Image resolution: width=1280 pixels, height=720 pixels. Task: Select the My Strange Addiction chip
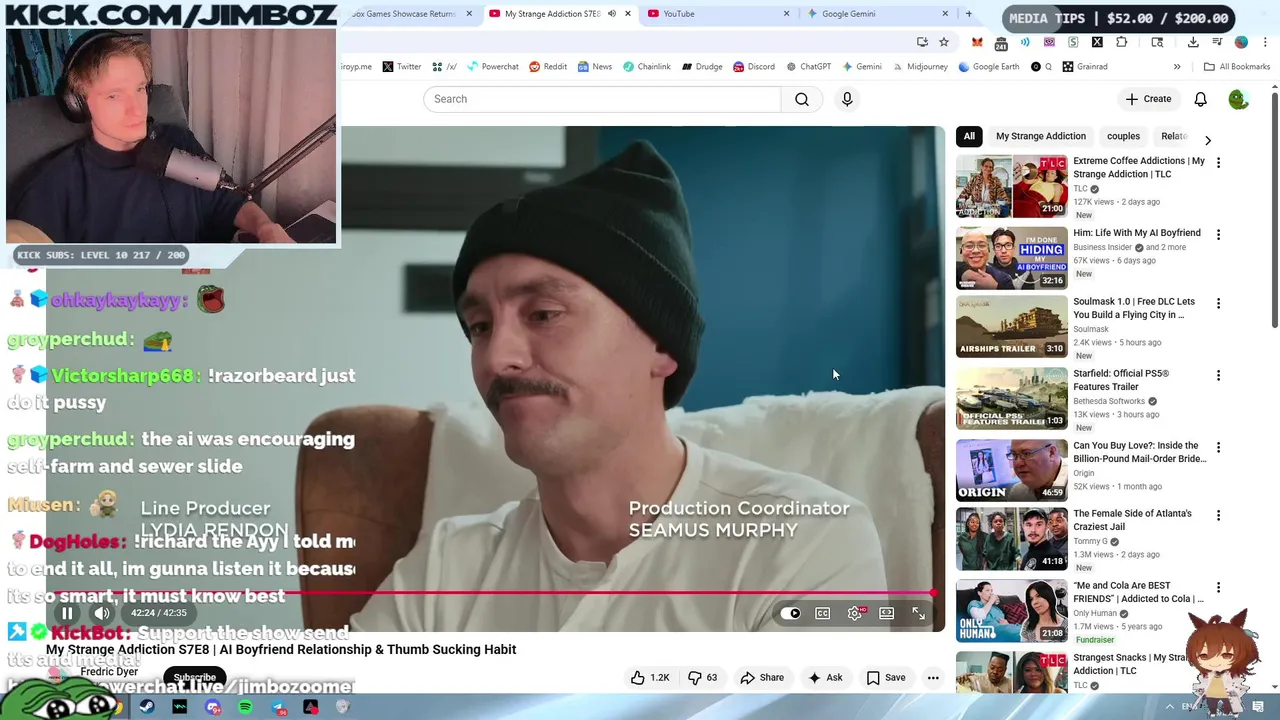pyautogui.click(x=1040, y=136)
